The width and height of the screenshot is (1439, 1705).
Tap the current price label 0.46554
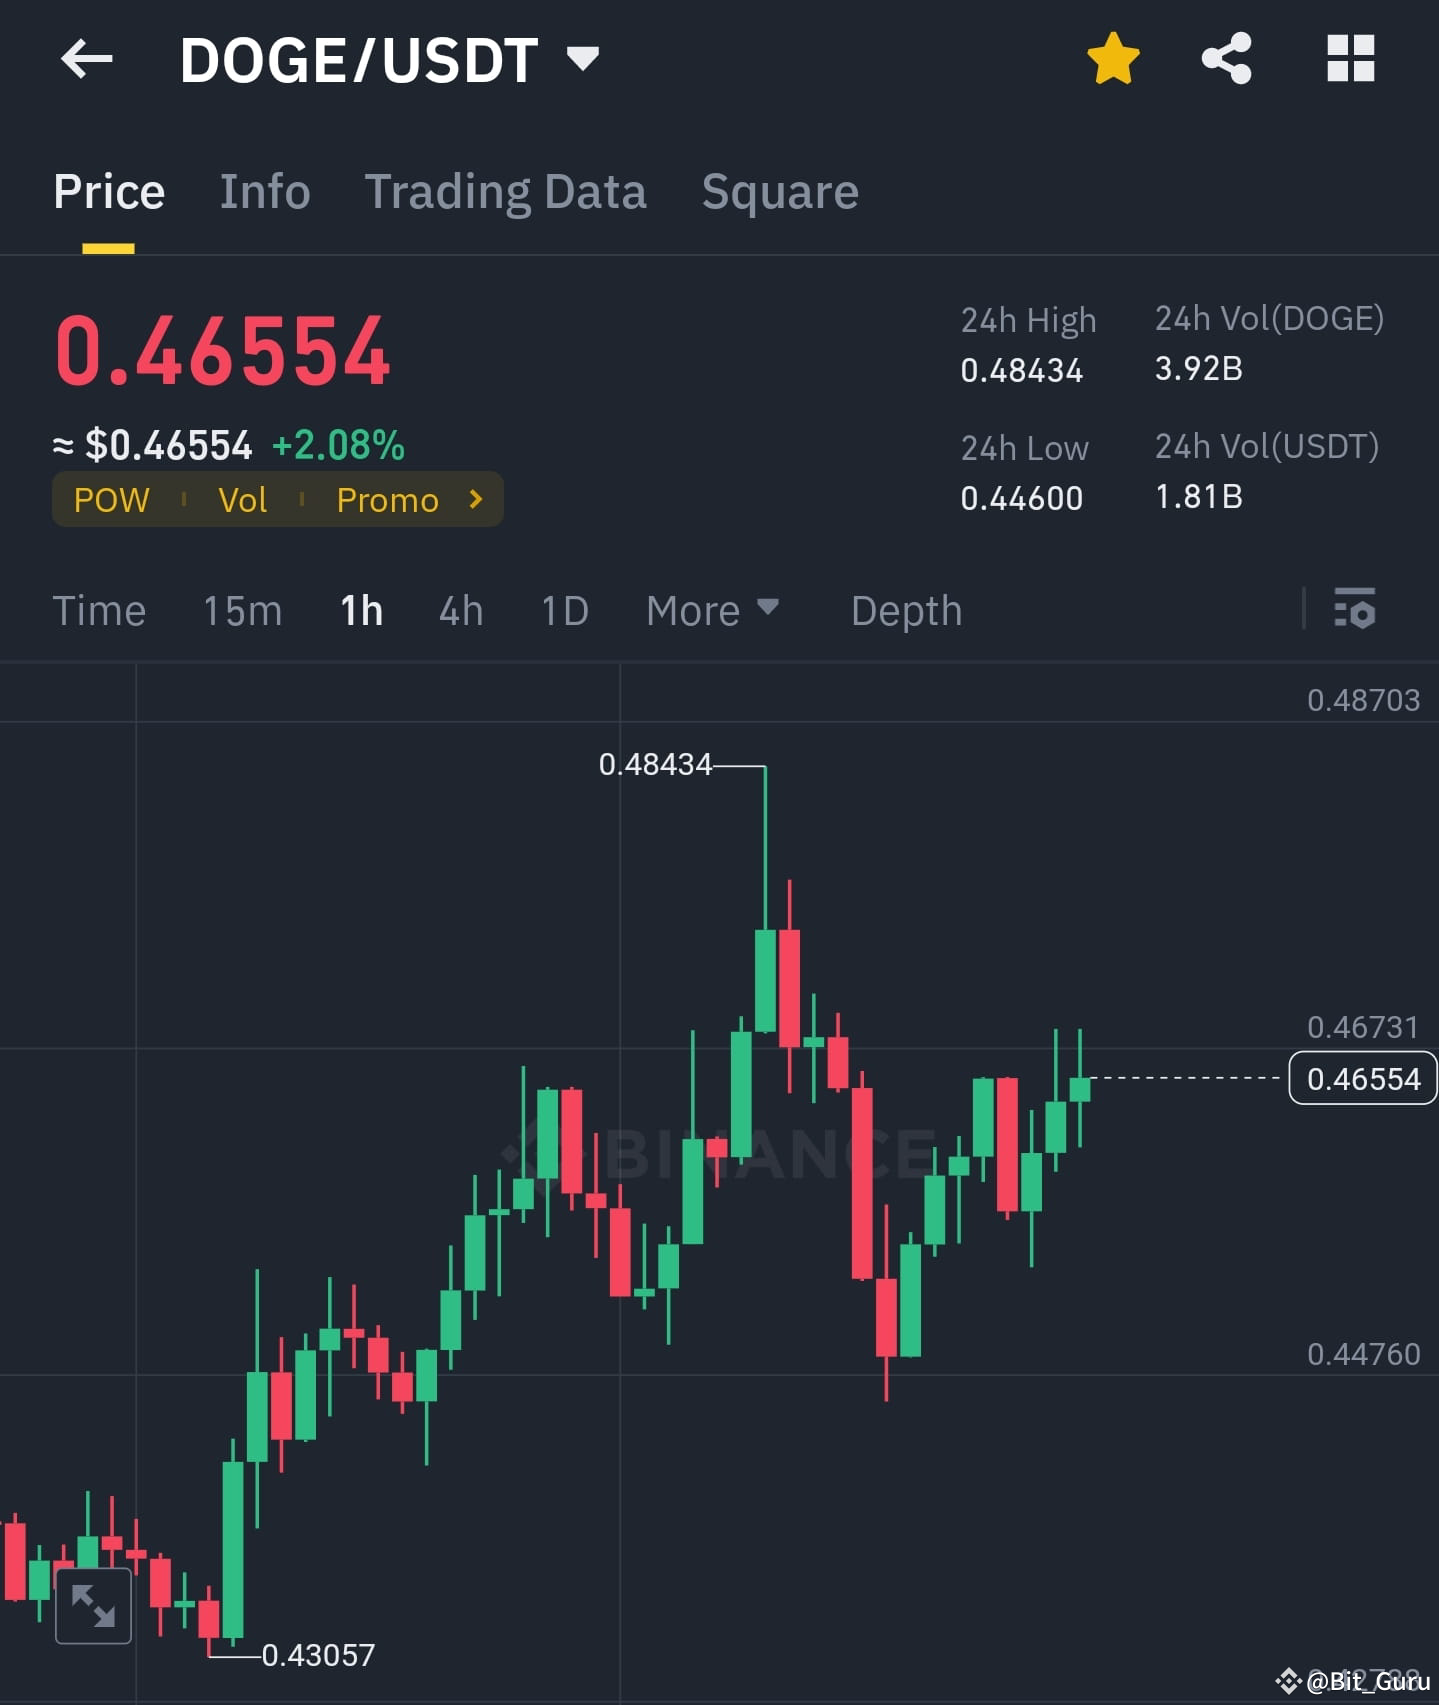[x=1362, y=1079]
